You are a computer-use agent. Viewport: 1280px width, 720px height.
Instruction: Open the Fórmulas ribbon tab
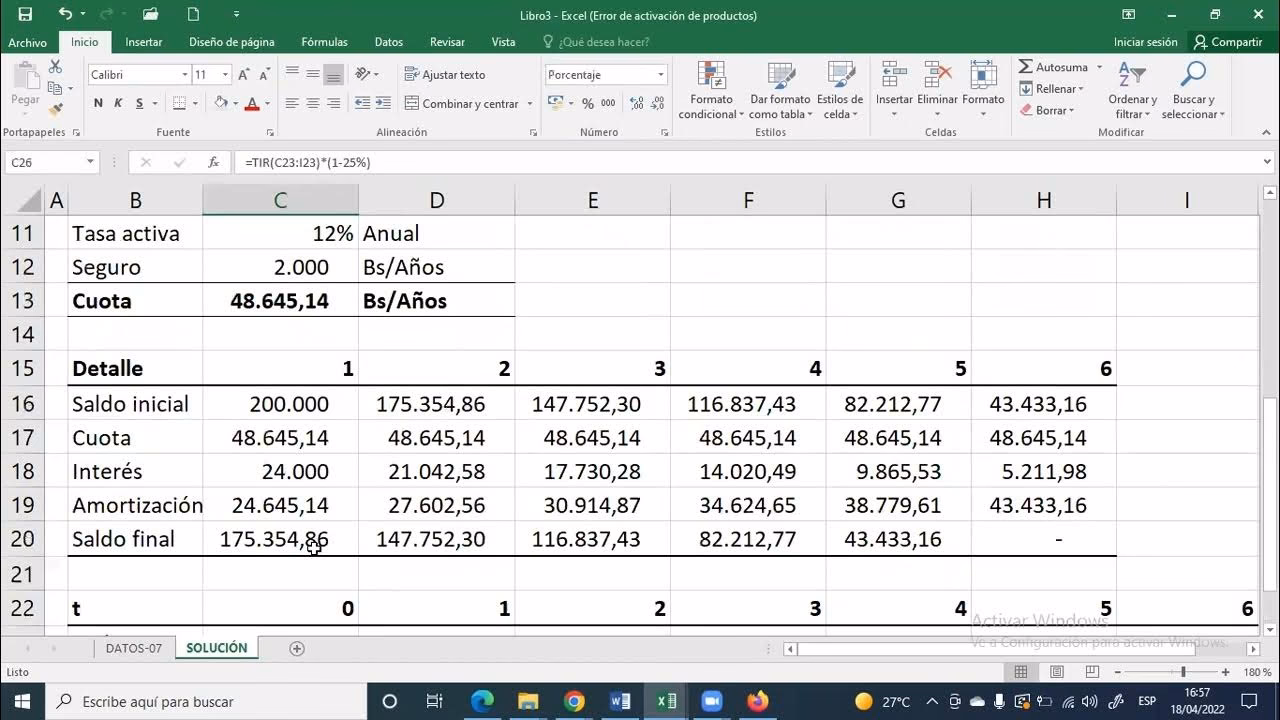click(x=324, y=42)
